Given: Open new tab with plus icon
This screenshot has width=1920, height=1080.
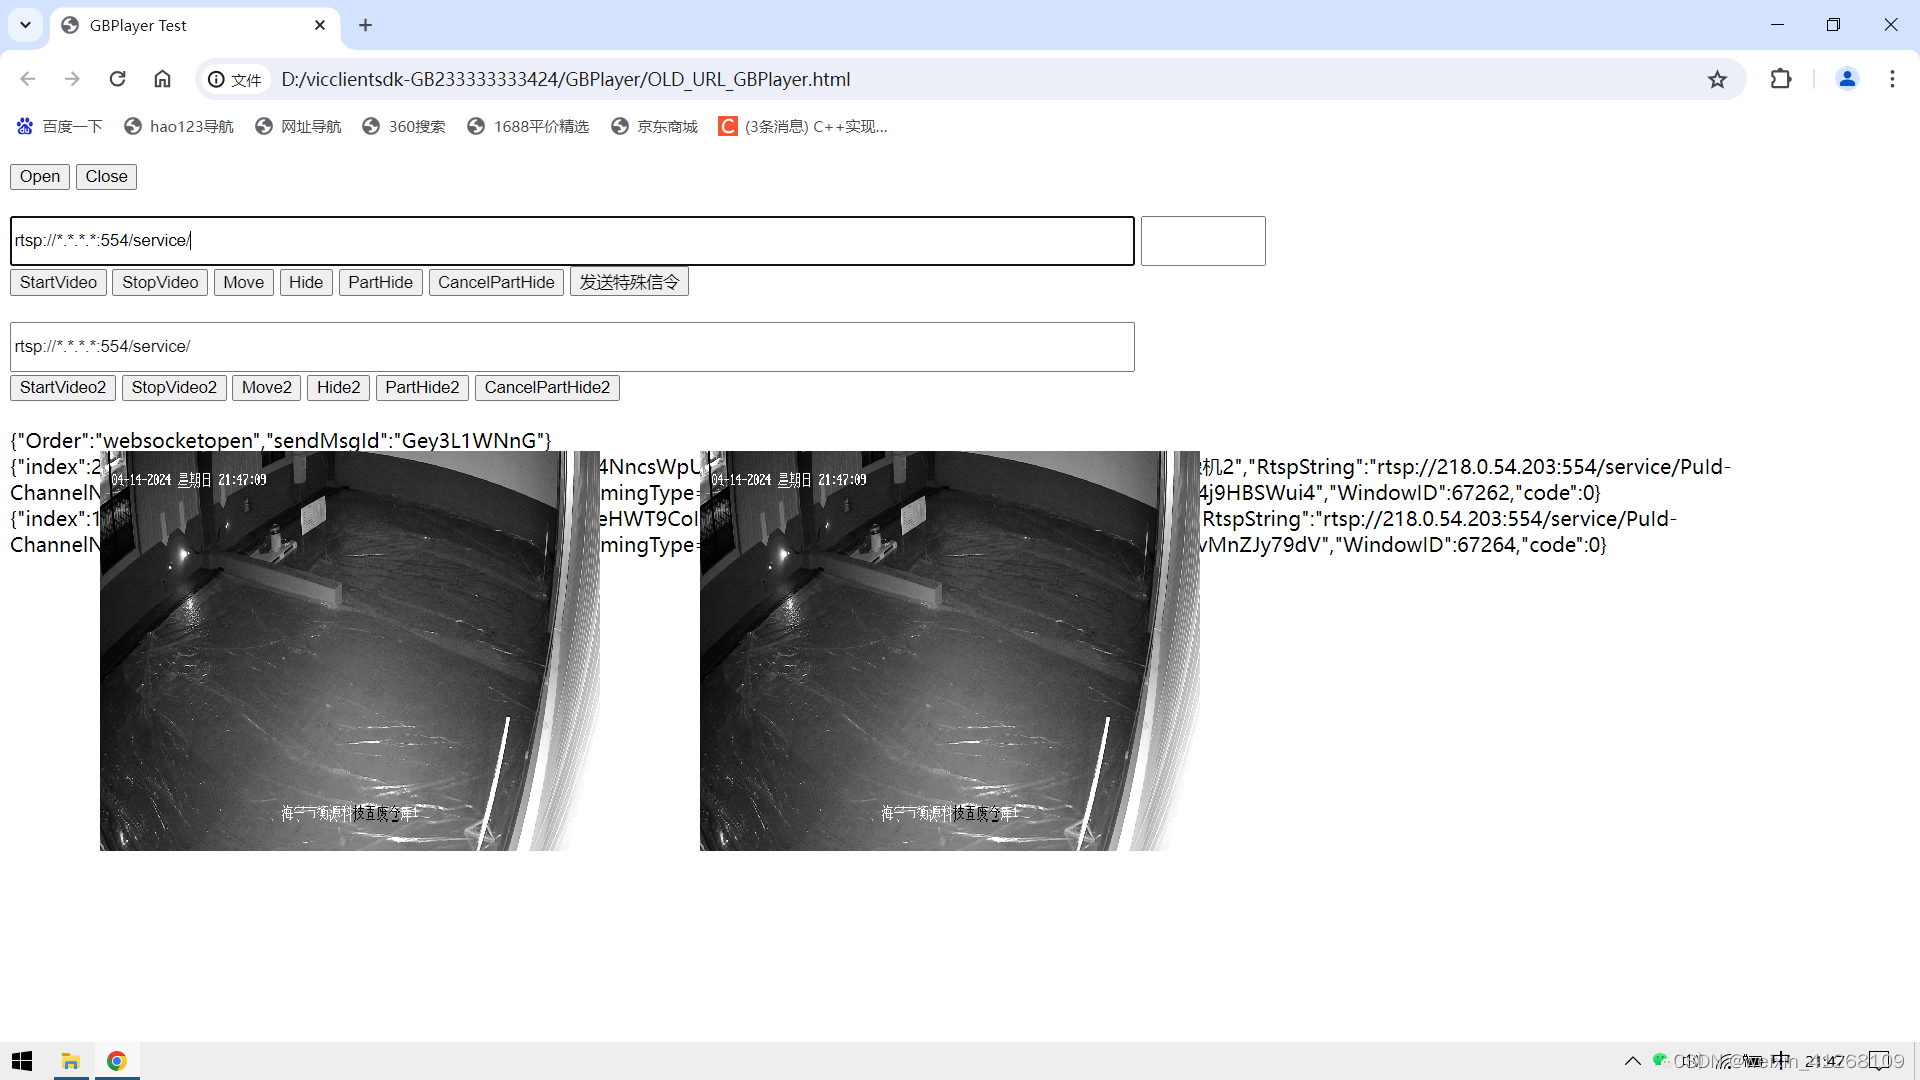Looking at the screenshot, I should click(365, 25).
